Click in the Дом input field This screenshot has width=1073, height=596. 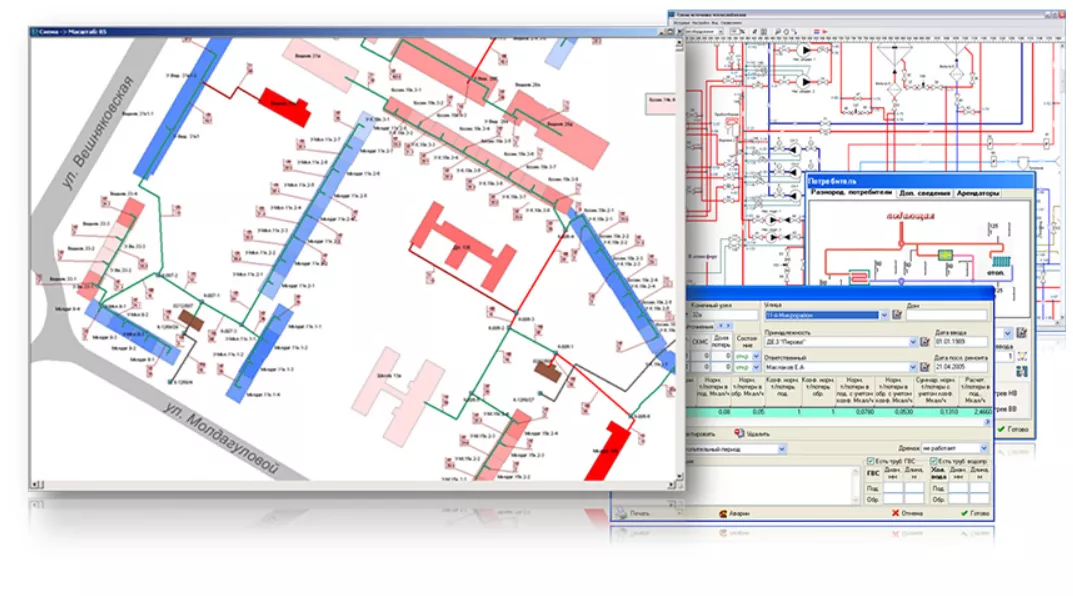coord(947,315)
